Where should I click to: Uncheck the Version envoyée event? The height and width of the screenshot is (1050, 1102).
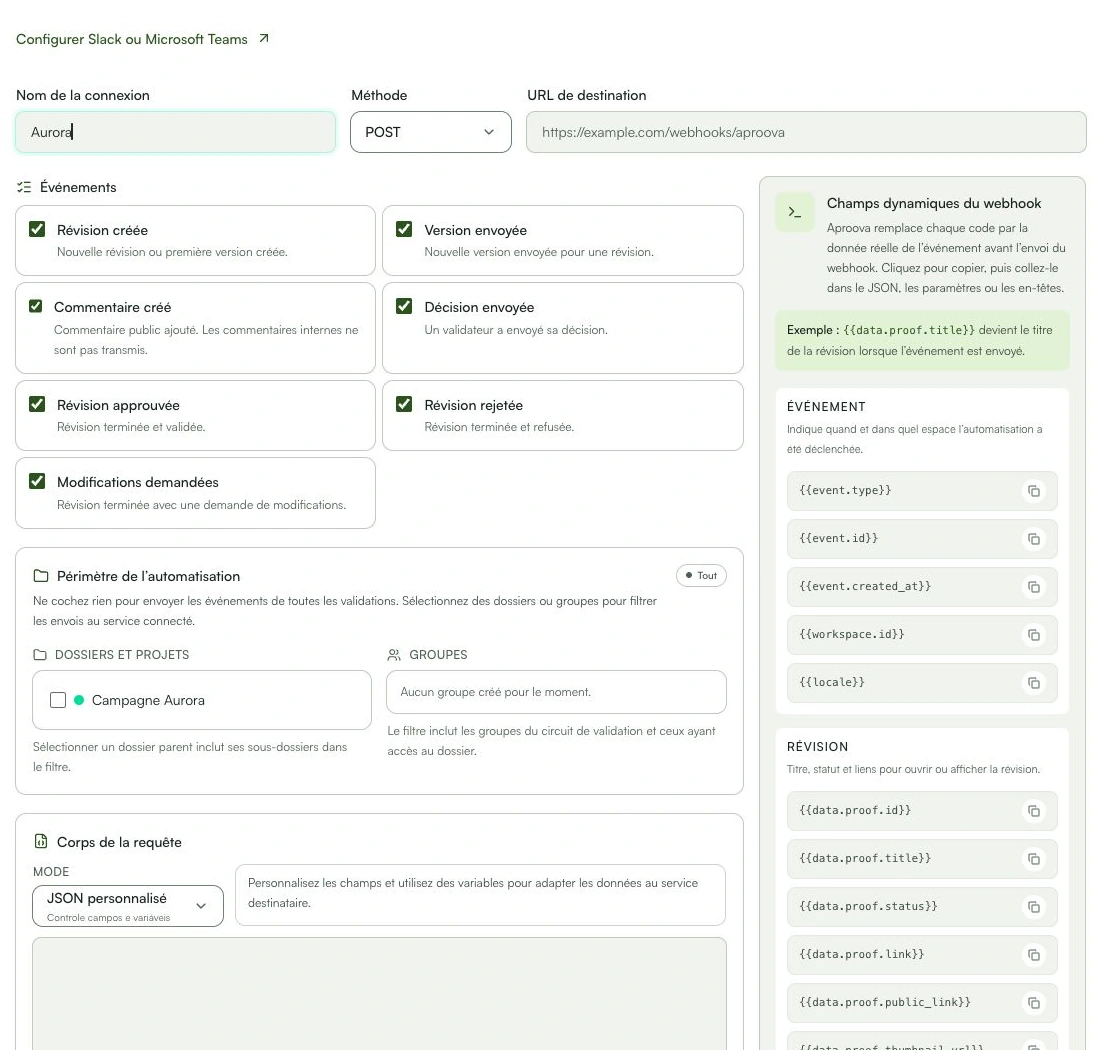pyautogui.click(x=404, y=229)
